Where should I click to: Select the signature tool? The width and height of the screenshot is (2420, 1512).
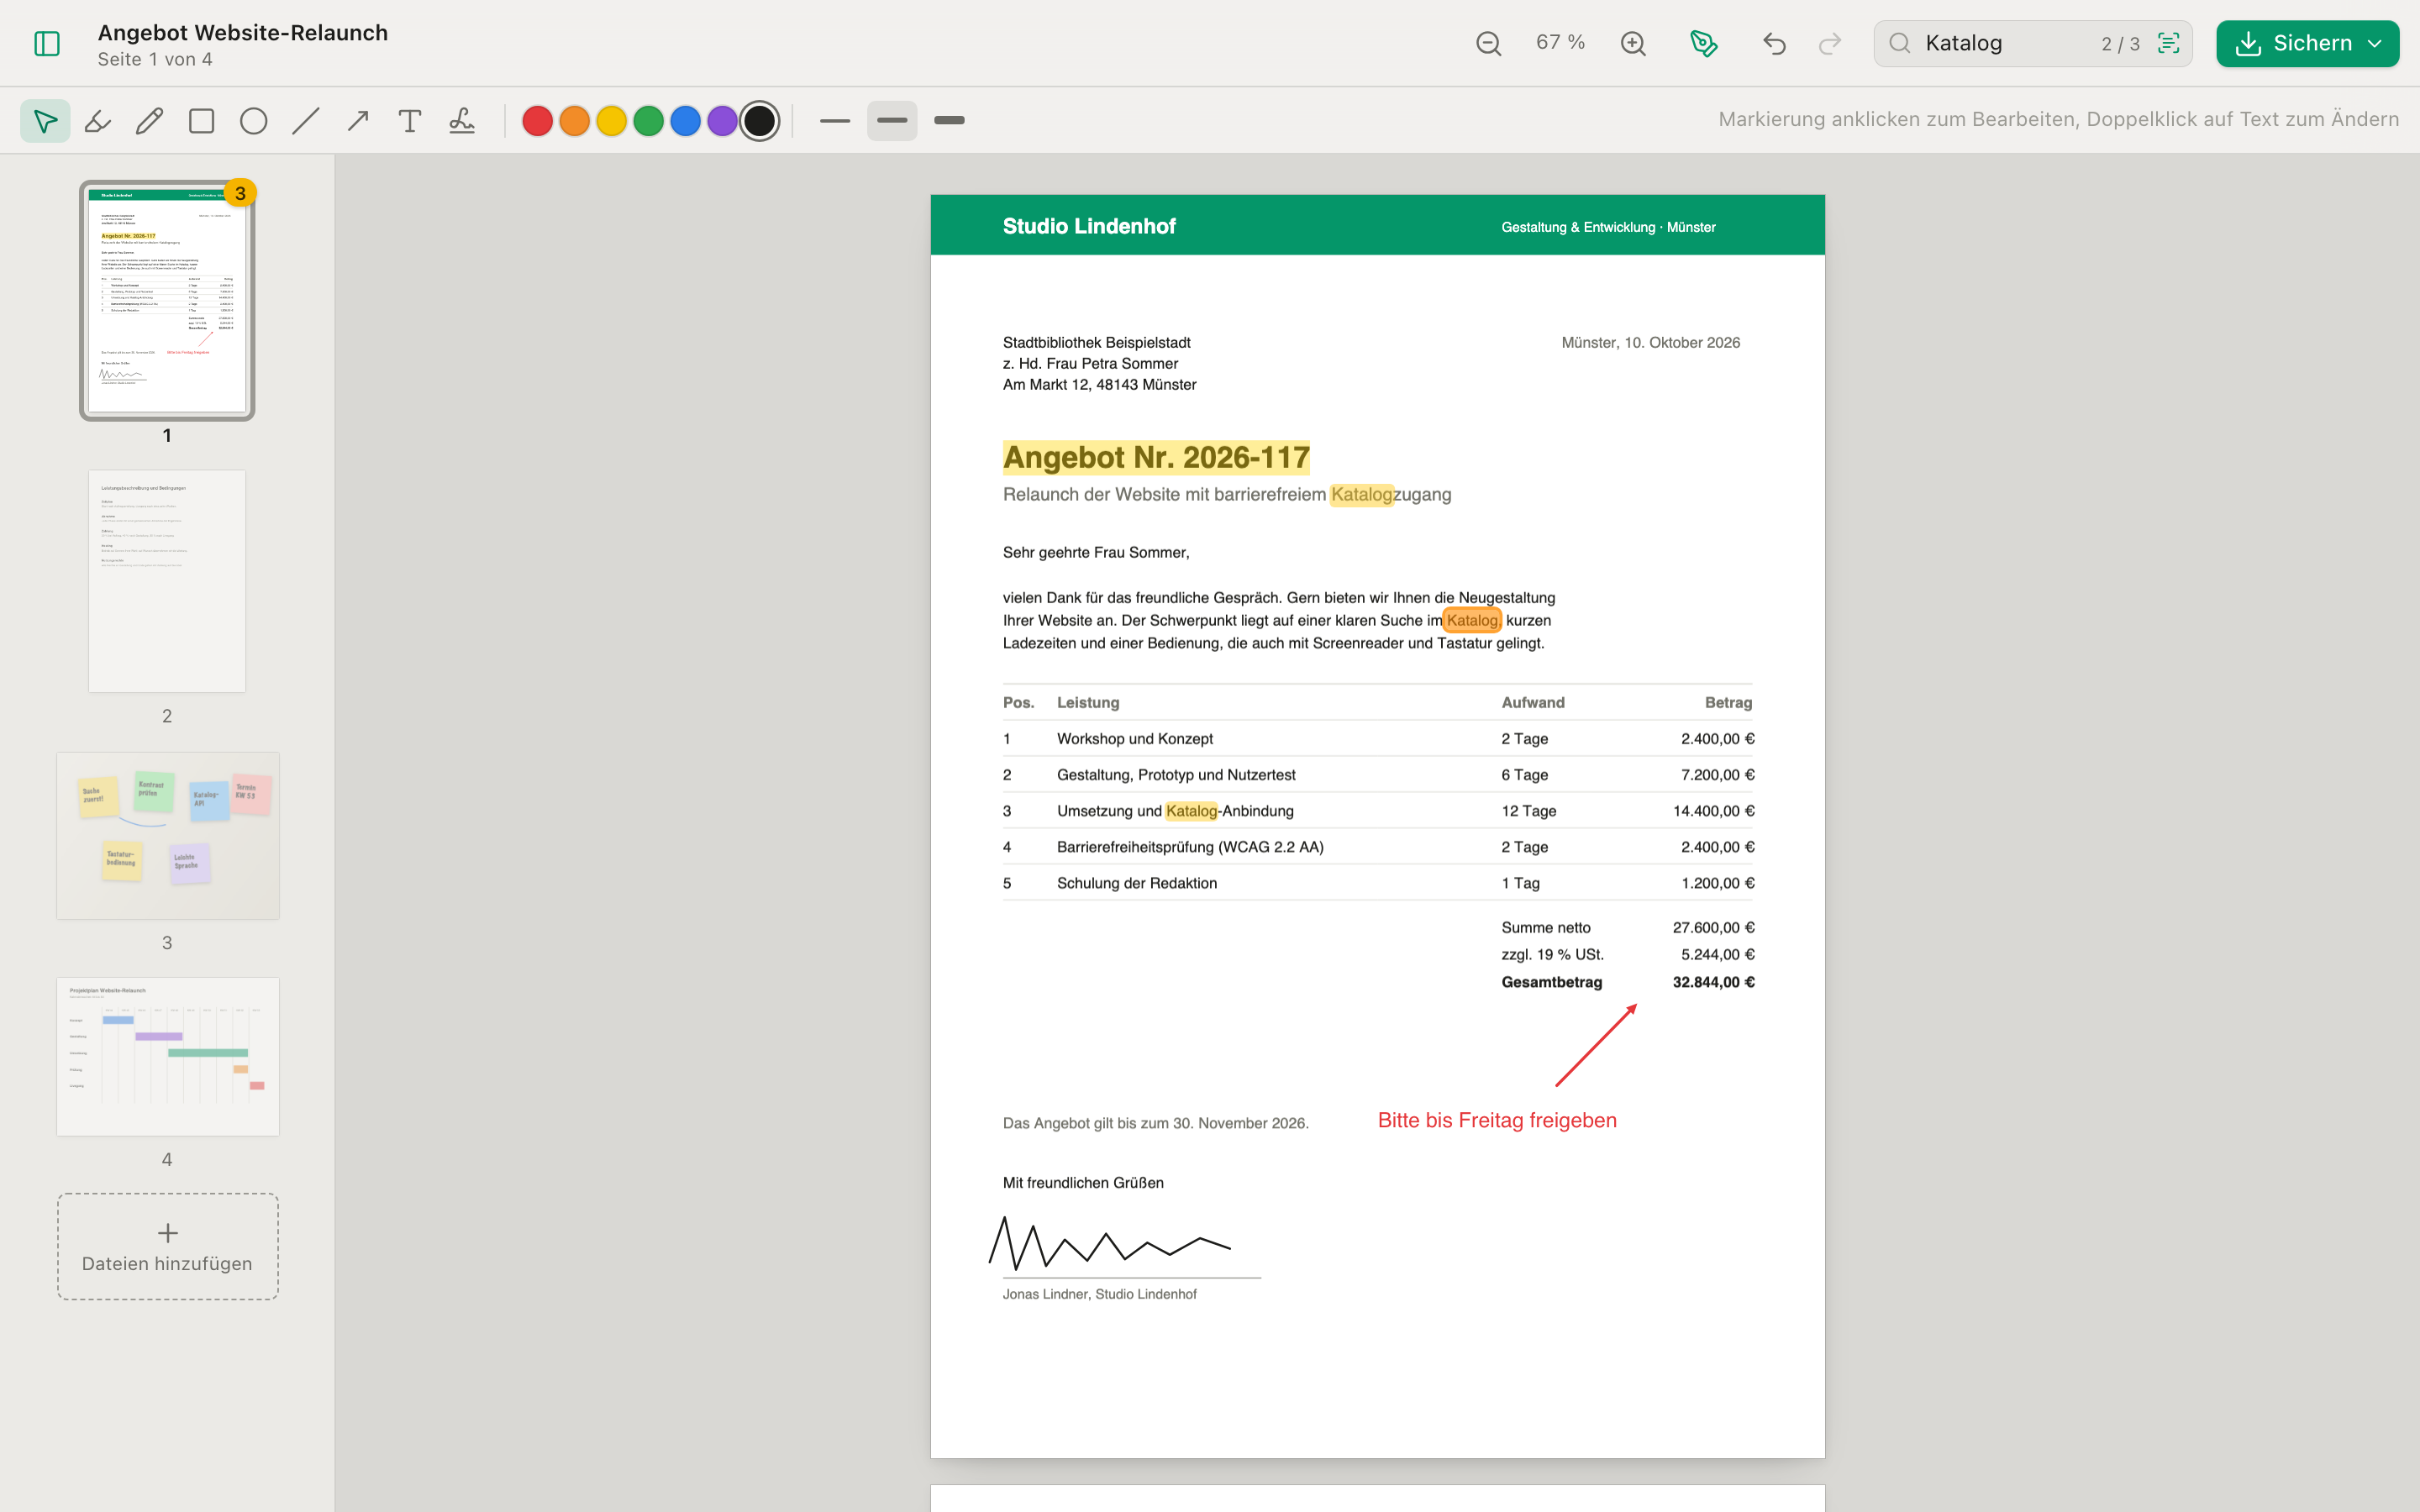(462, 121)
